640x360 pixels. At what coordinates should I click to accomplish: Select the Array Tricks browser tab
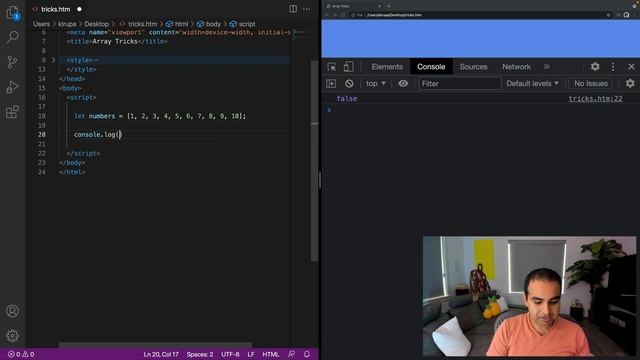click(353, 6)
